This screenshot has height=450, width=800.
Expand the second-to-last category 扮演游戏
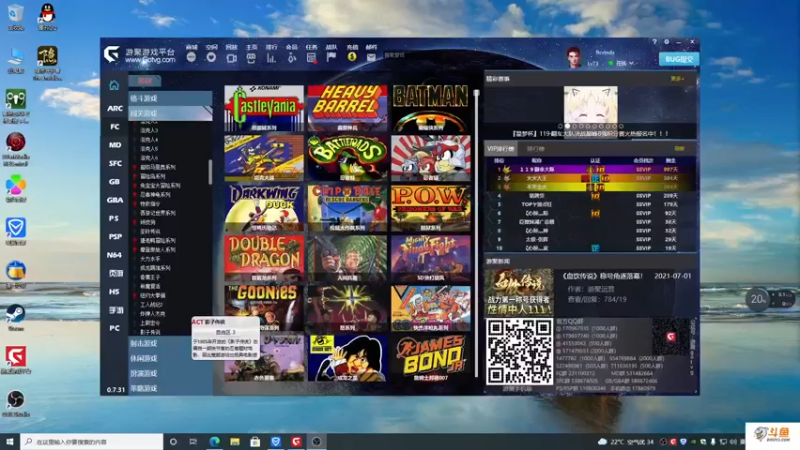pyautogui.click(x=170, y=373)
